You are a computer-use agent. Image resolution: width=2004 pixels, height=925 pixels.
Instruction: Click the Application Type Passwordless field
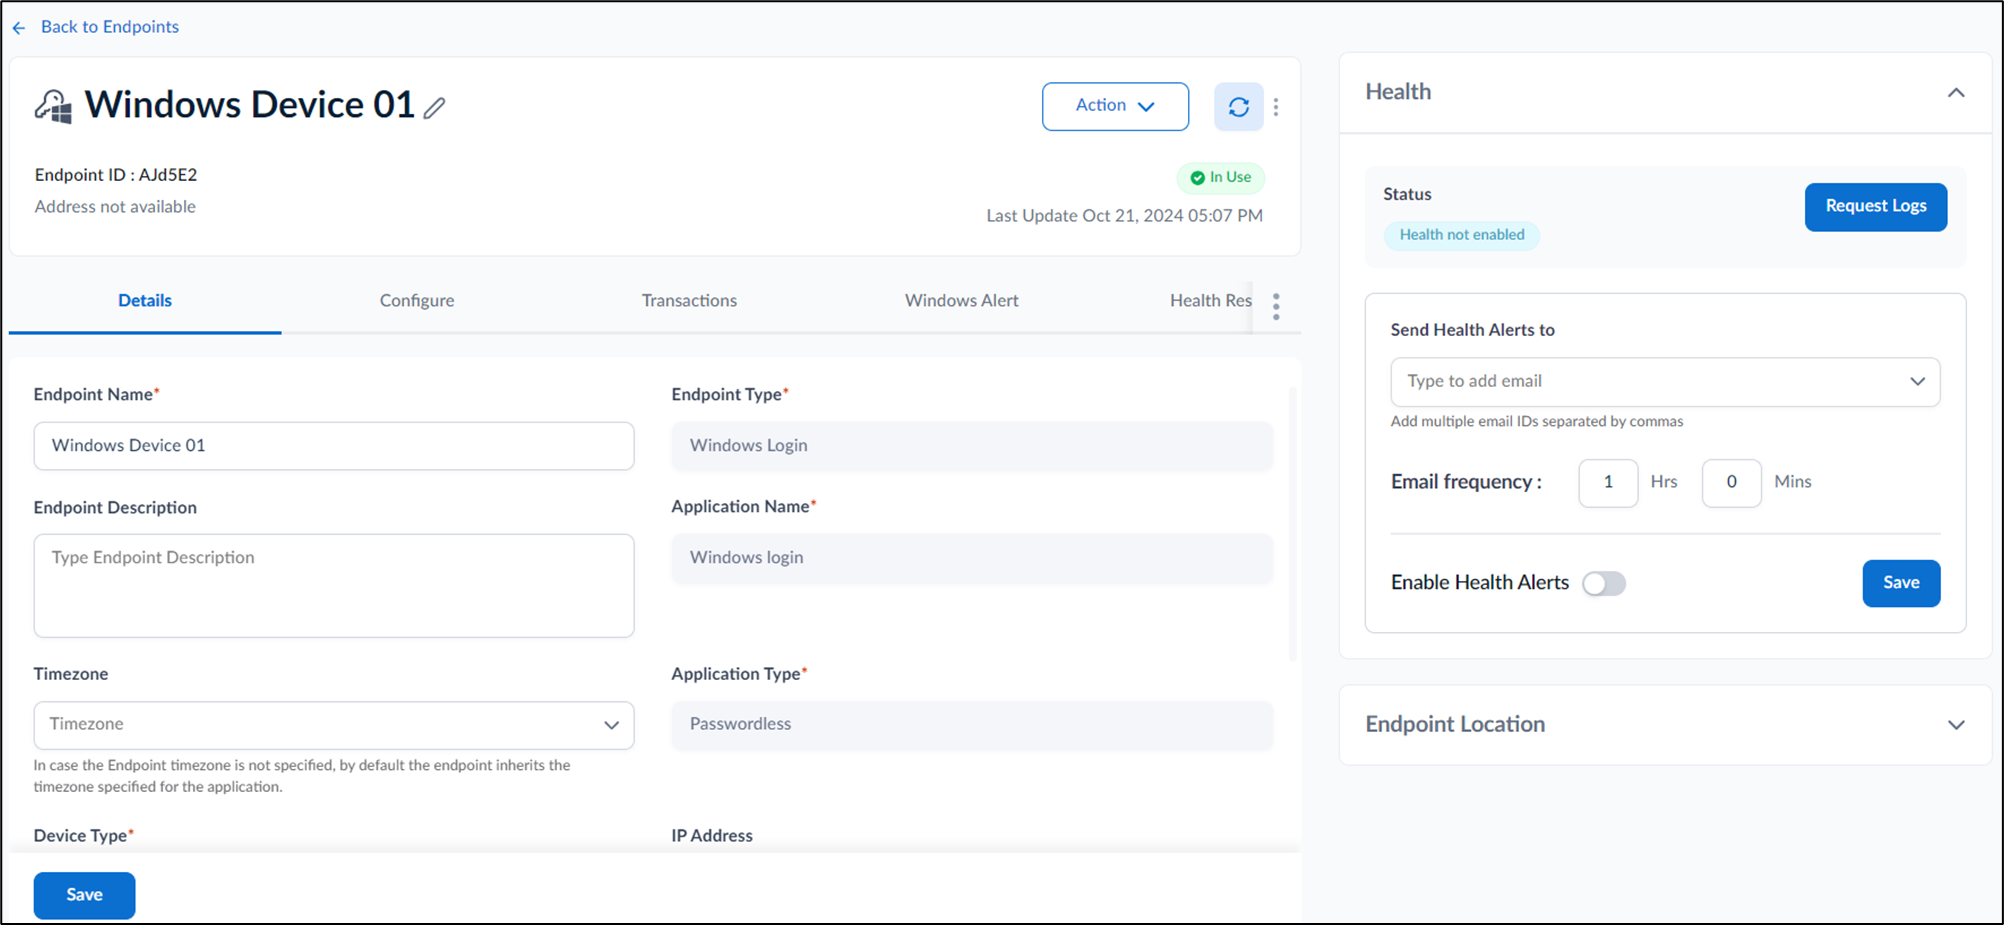tap(972, 725)
